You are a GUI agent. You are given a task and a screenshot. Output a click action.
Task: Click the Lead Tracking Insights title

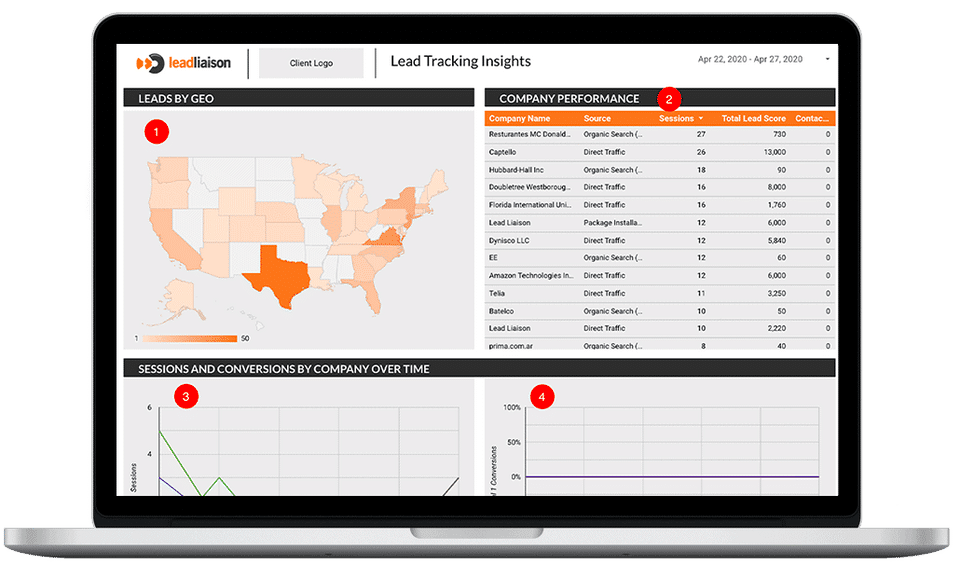tap(460, 61)
